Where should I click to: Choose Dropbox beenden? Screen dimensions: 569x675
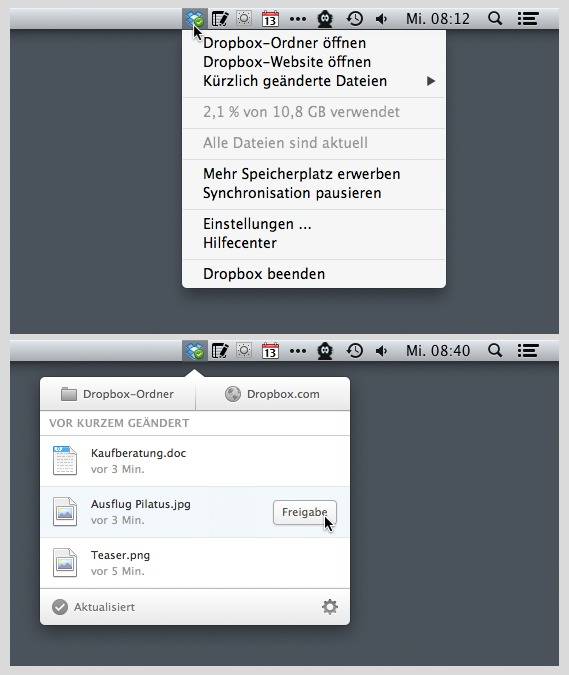pos(314,274)
